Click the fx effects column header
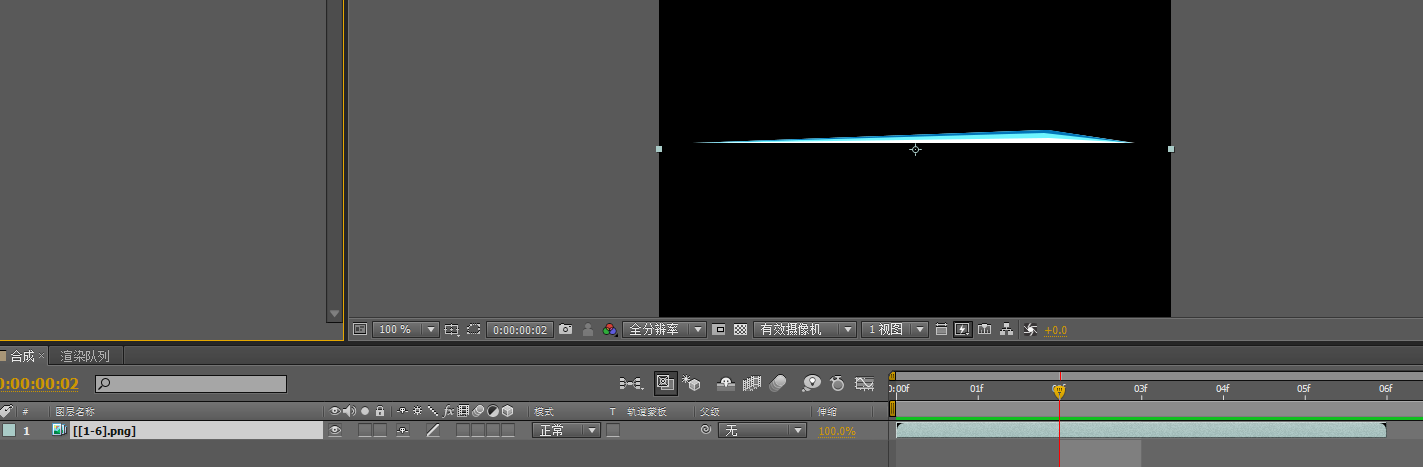Screen dimensions: 1423x467 tap(449, 411)
